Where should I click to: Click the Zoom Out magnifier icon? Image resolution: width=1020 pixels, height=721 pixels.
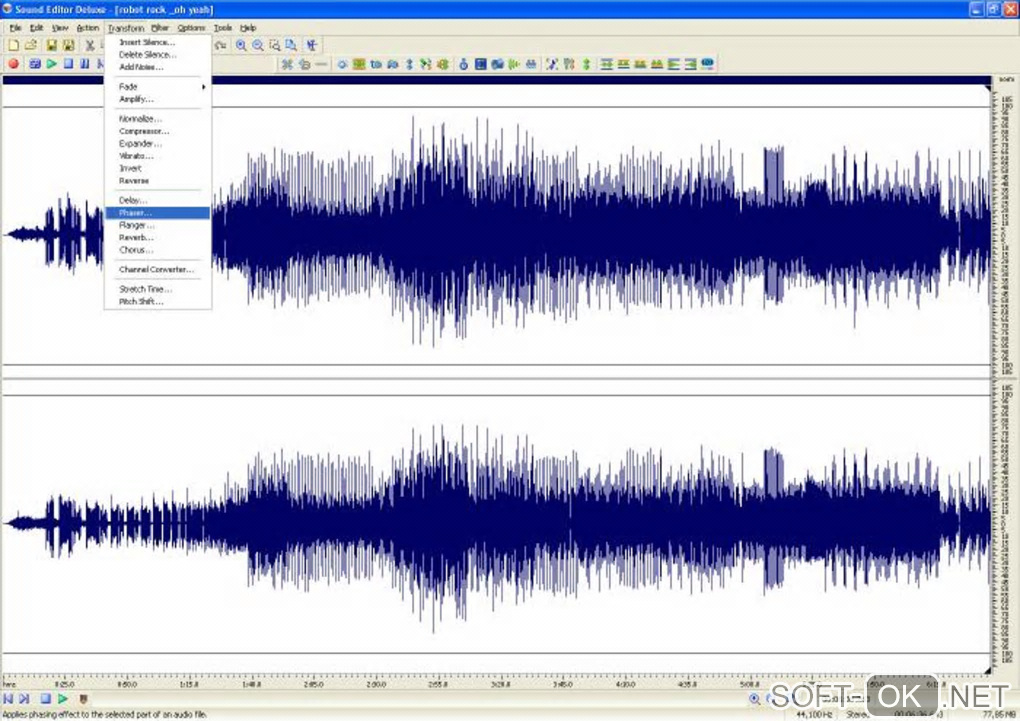tap(258, 45)
